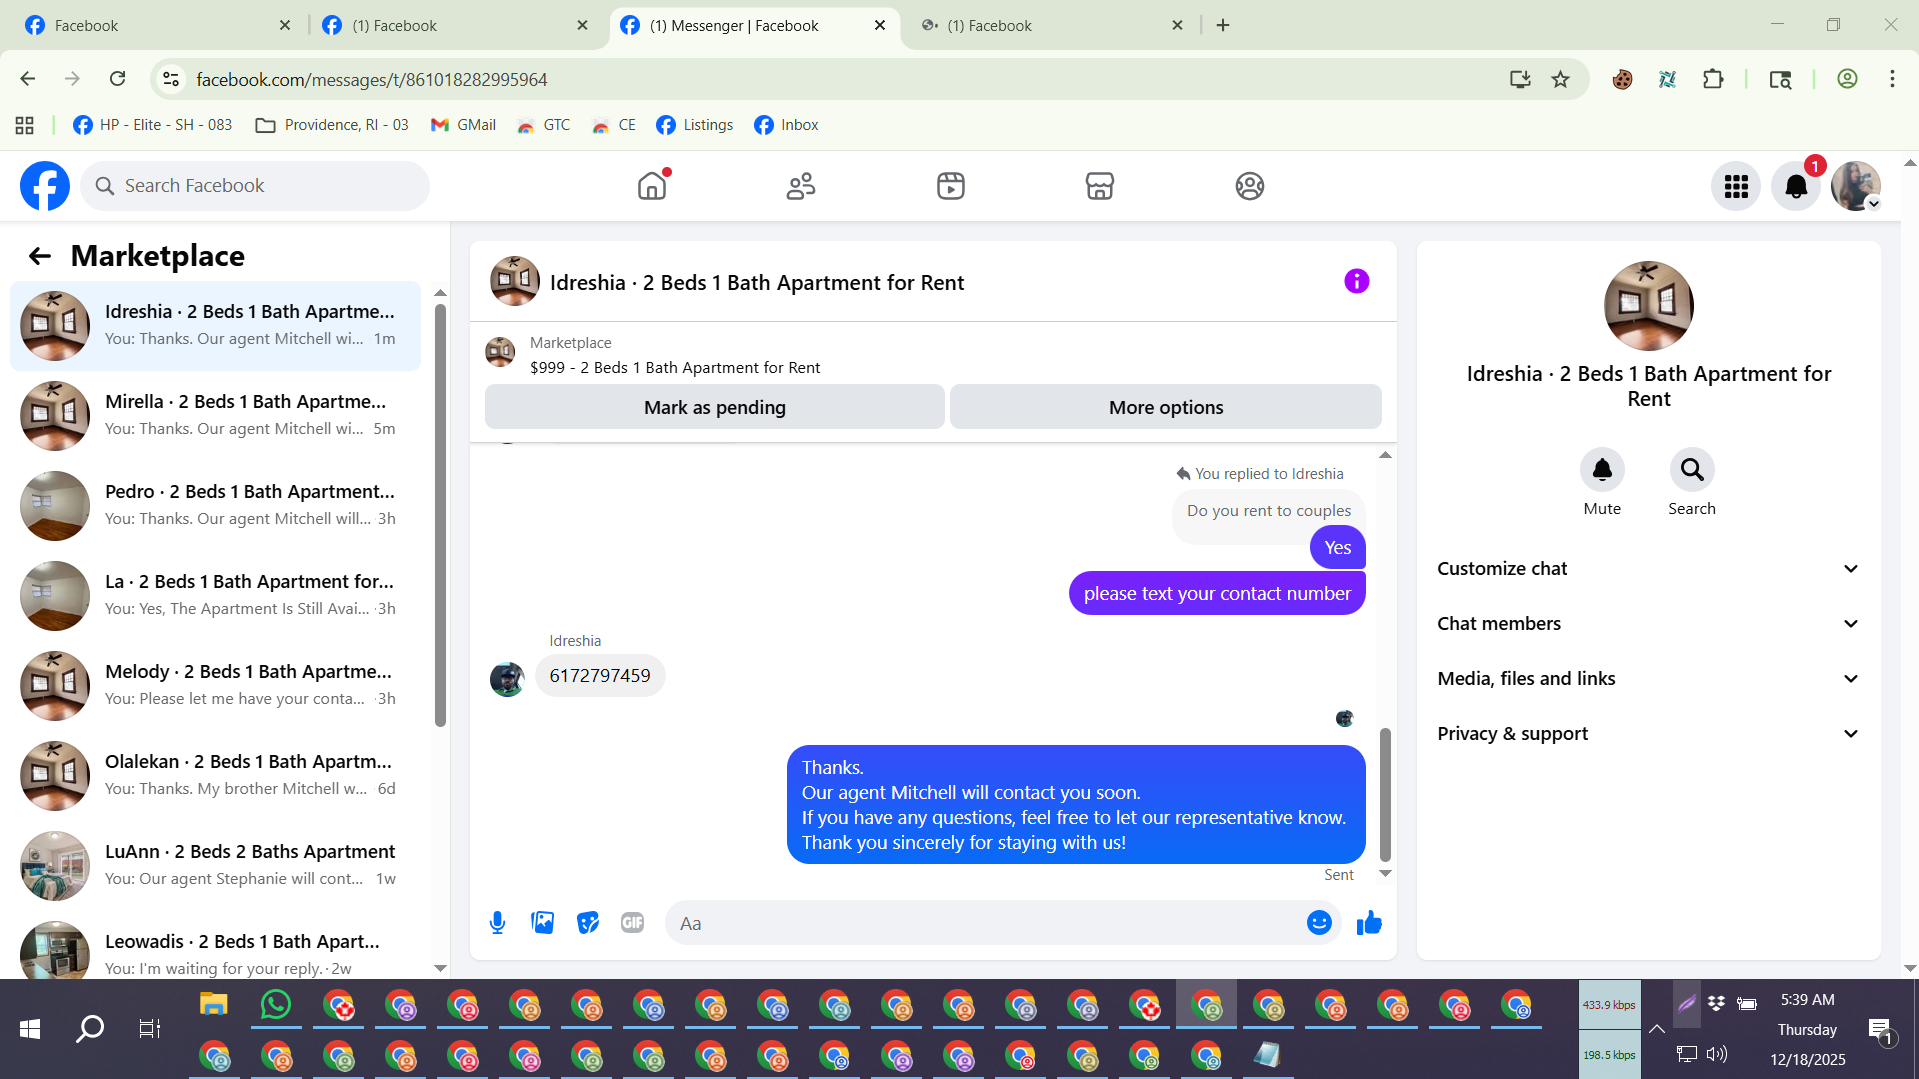
Task: Go back with Marketplace arrow
Action: click(x=39, y=256)
